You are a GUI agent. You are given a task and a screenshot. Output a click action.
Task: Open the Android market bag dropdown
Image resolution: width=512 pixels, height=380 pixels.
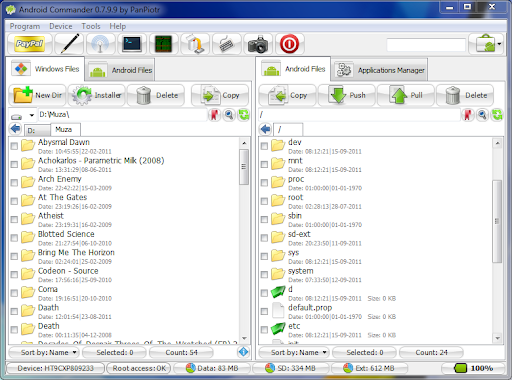(486, 44)
